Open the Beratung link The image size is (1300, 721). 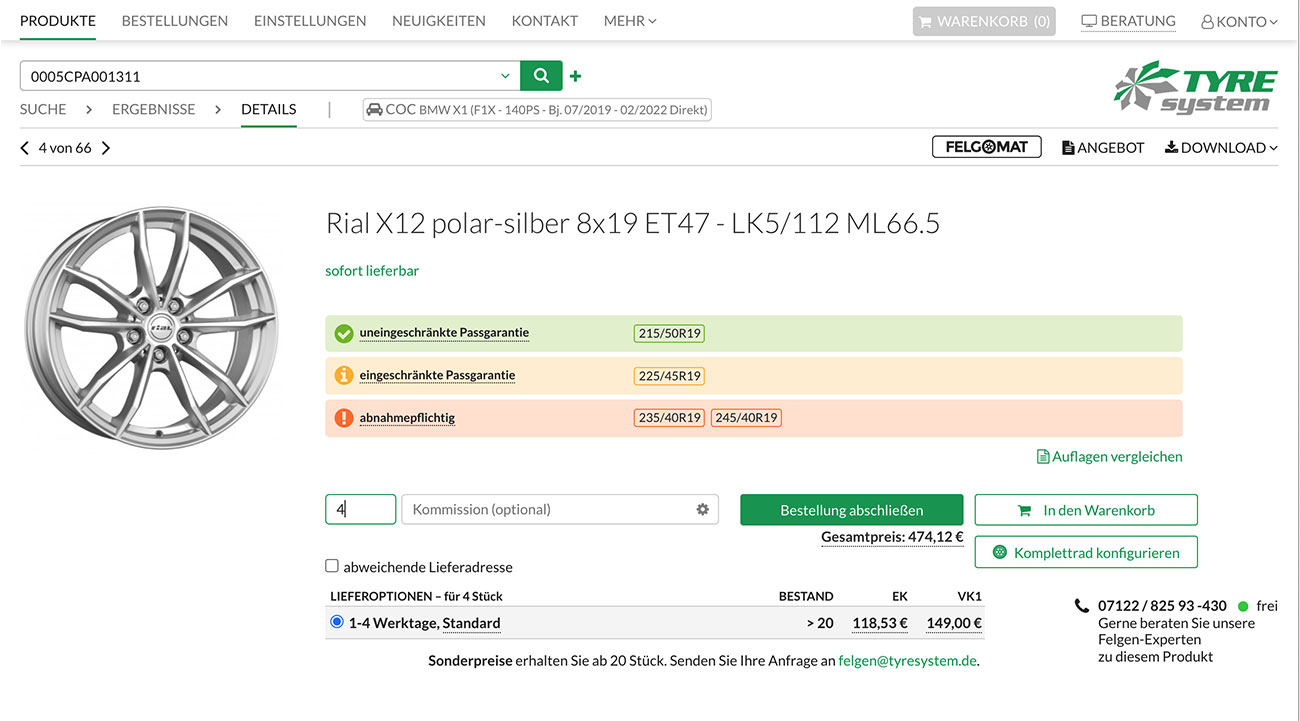pyautogui.click(x=1128, y=21)
